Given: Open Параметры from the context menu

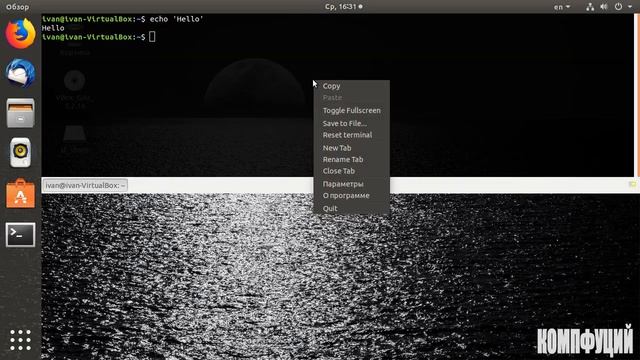Looking at the screenshot, I should pos(351,184).
